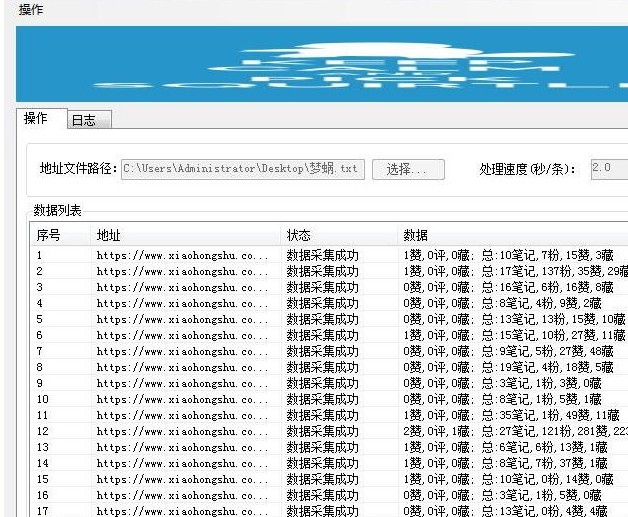
Task: Click 数据采集成功 status in row 17
Action: [322, 511]
